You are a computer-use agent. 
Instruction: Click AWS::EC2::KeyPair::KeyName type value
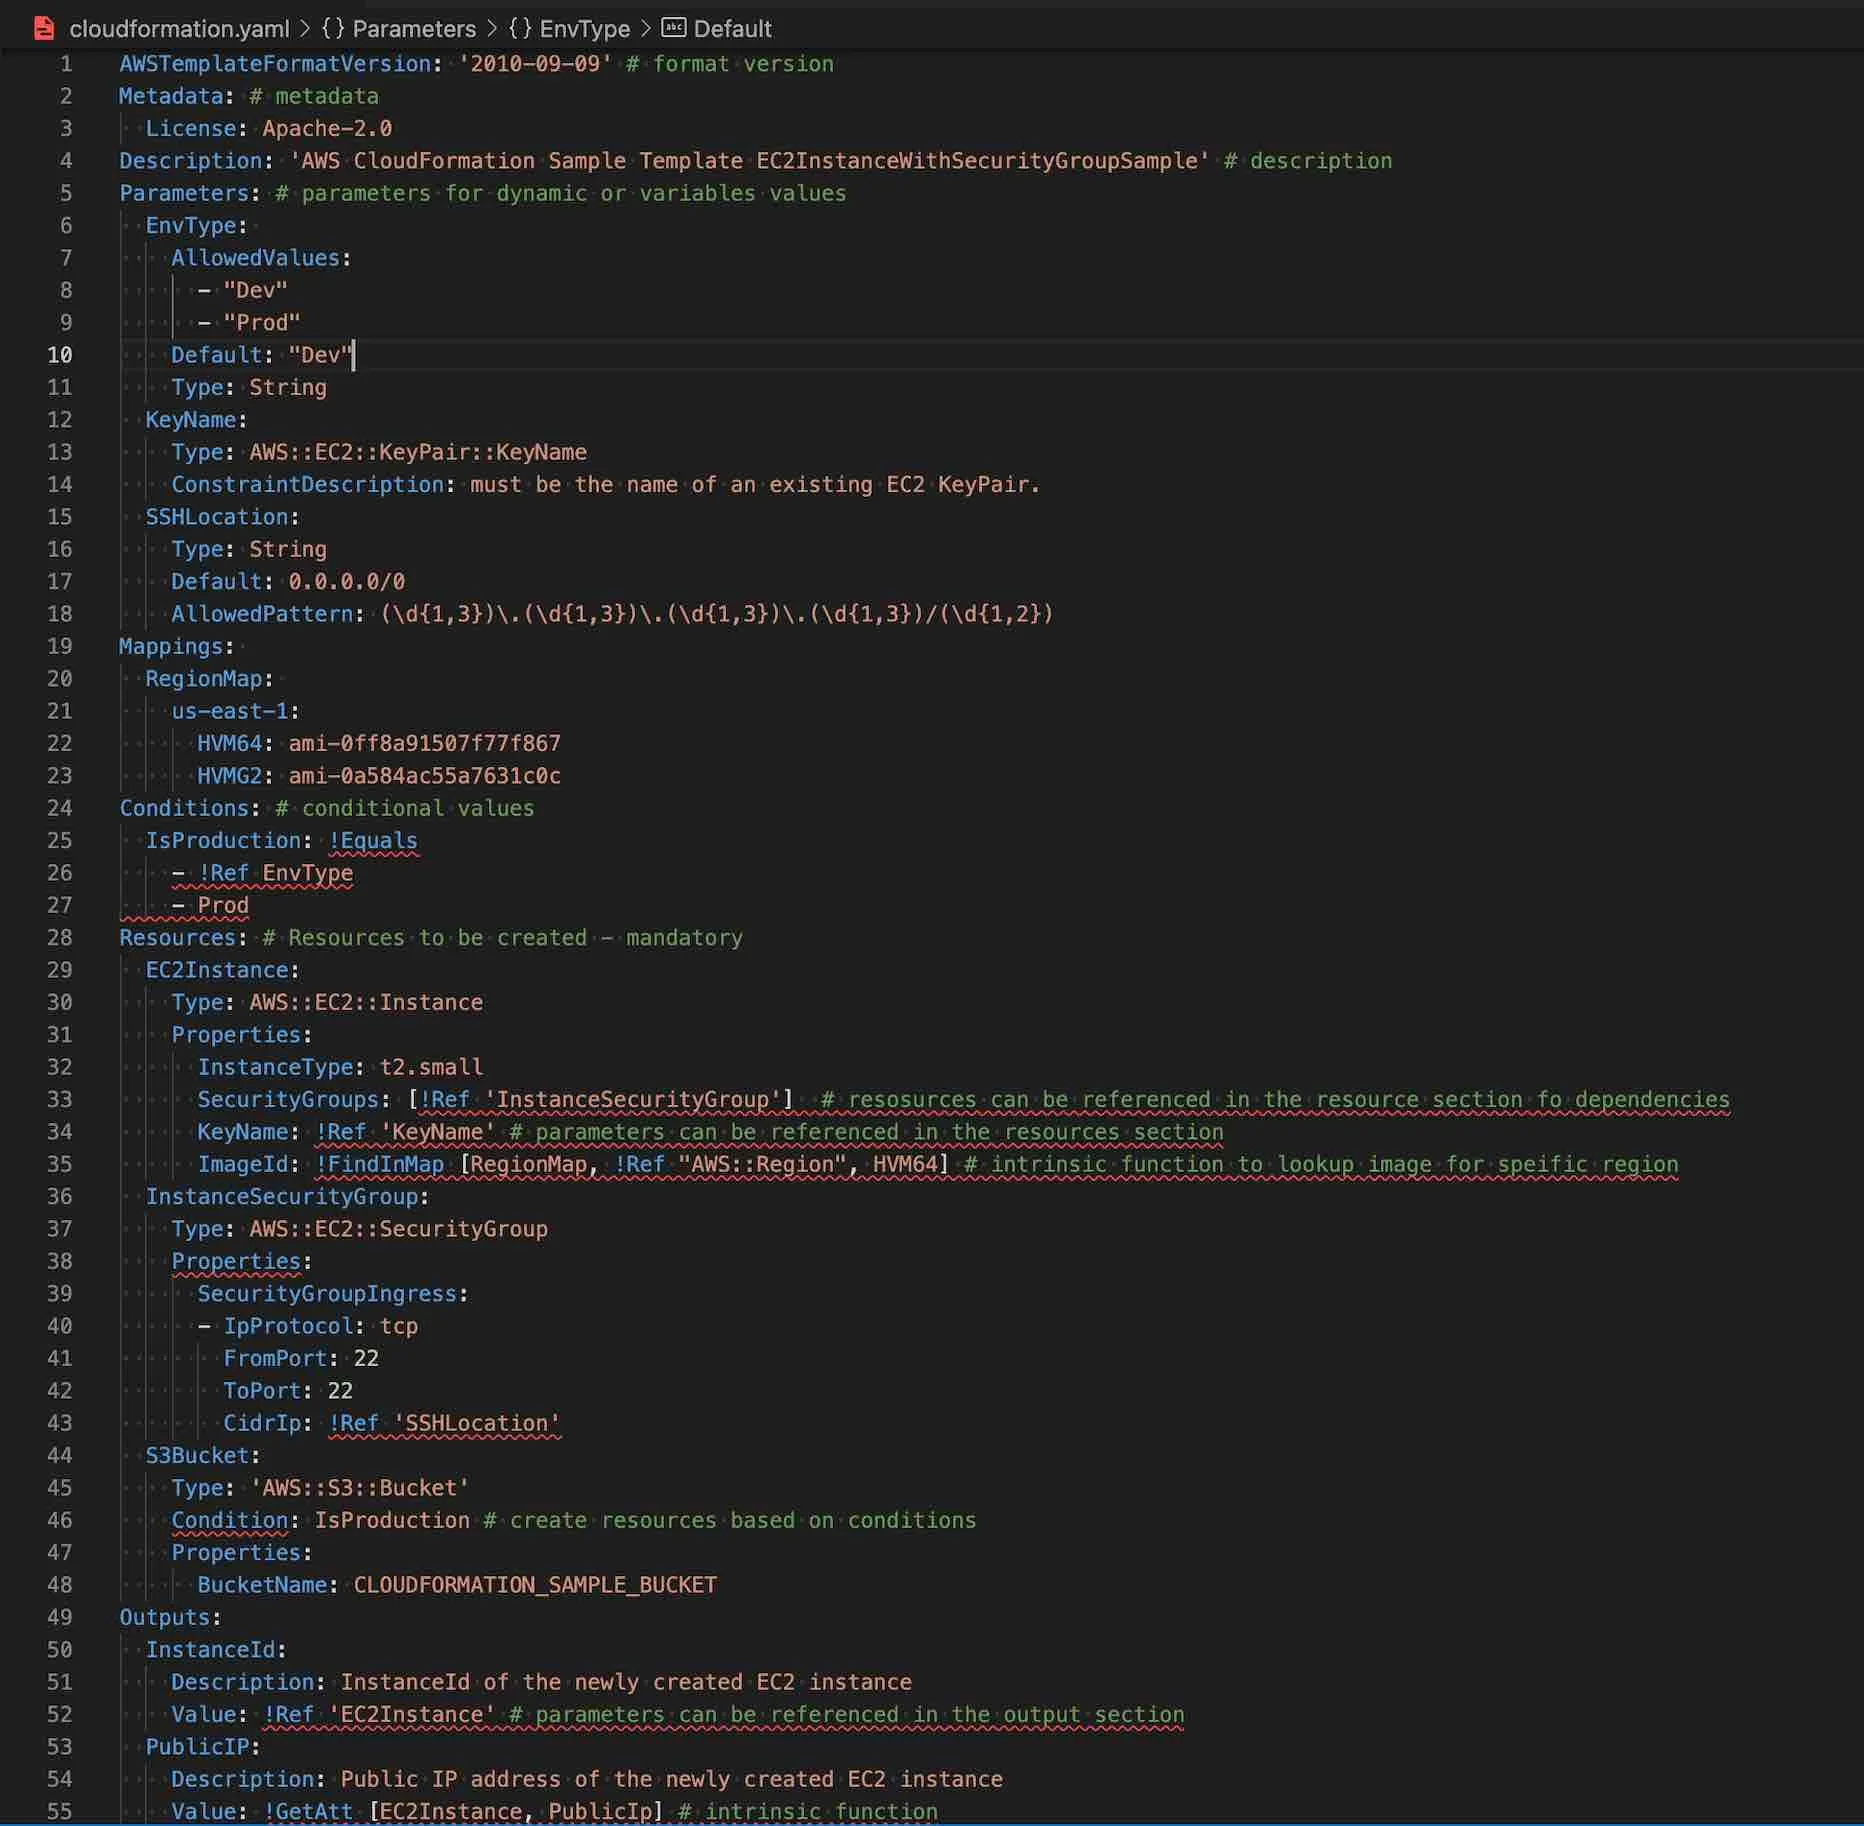pos(418,452)
